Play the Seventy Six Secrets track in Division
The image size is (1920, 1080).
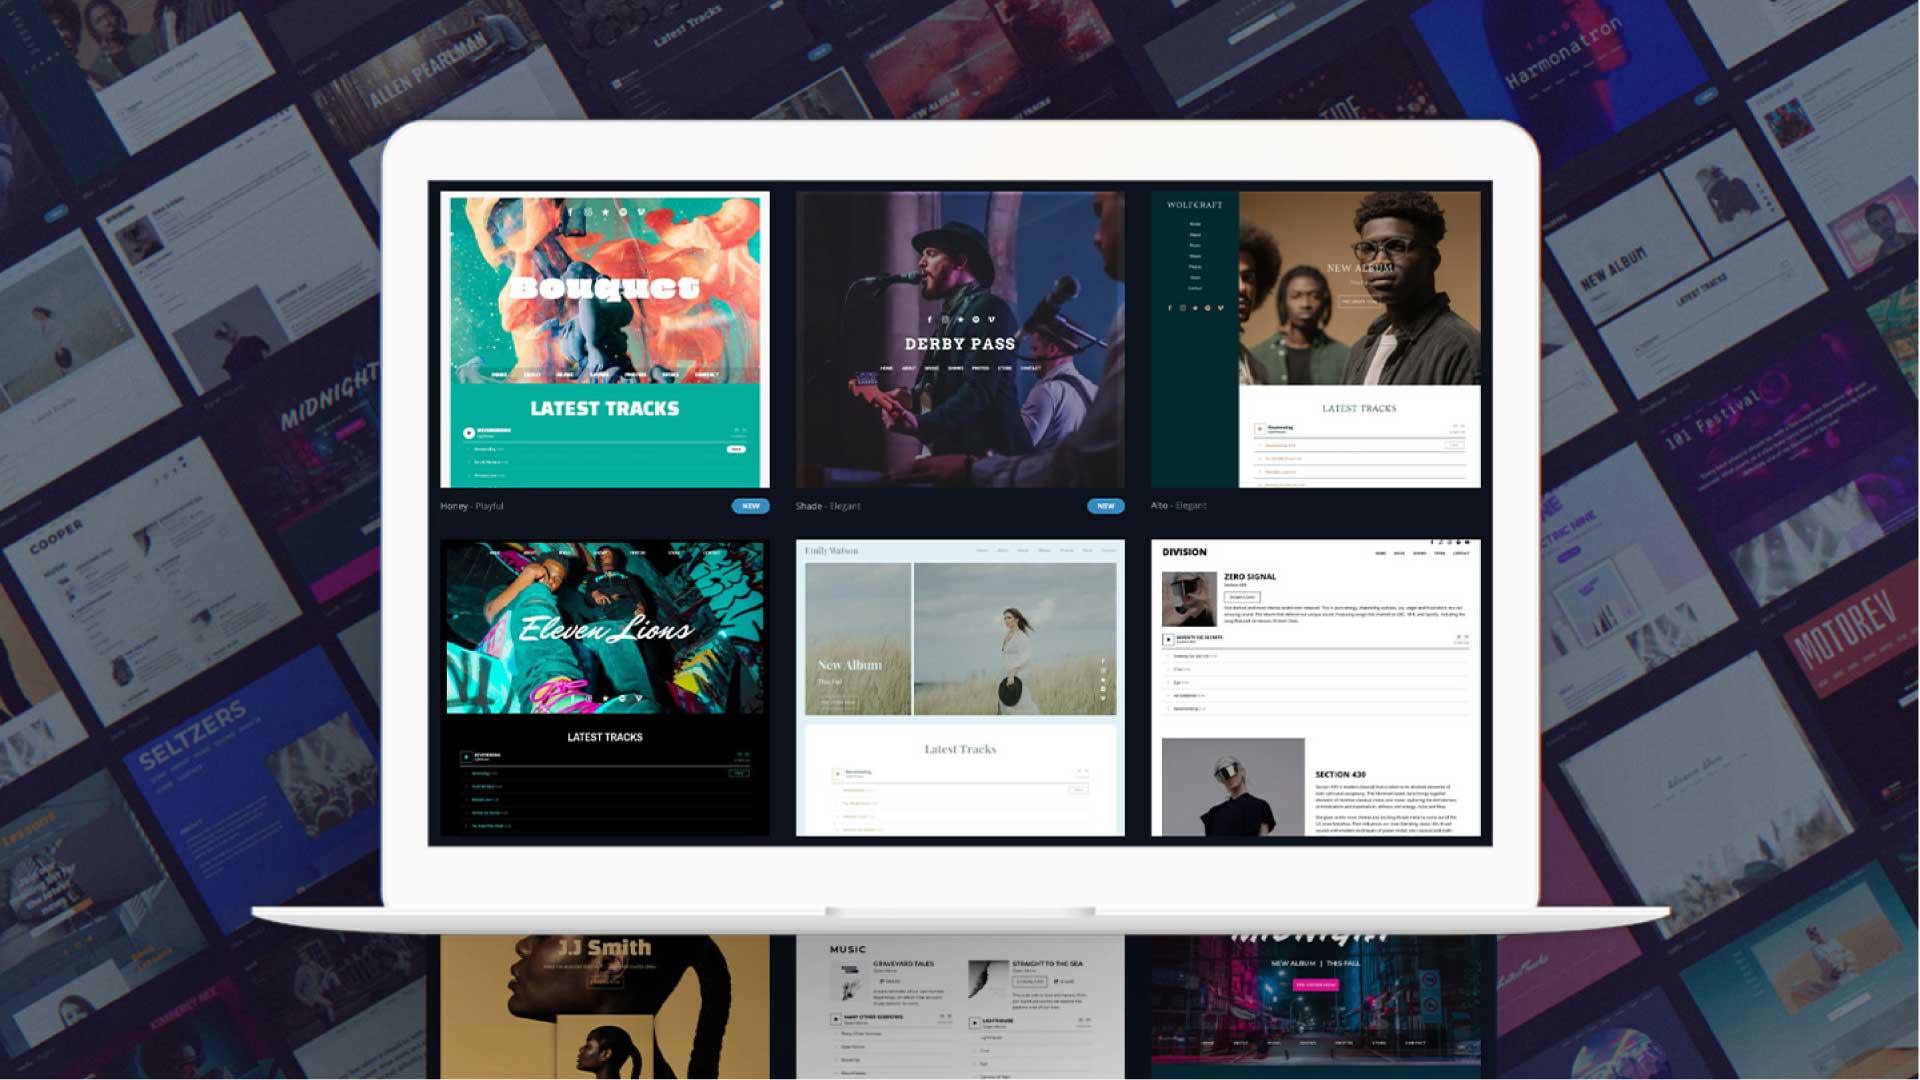point(1167,639)
